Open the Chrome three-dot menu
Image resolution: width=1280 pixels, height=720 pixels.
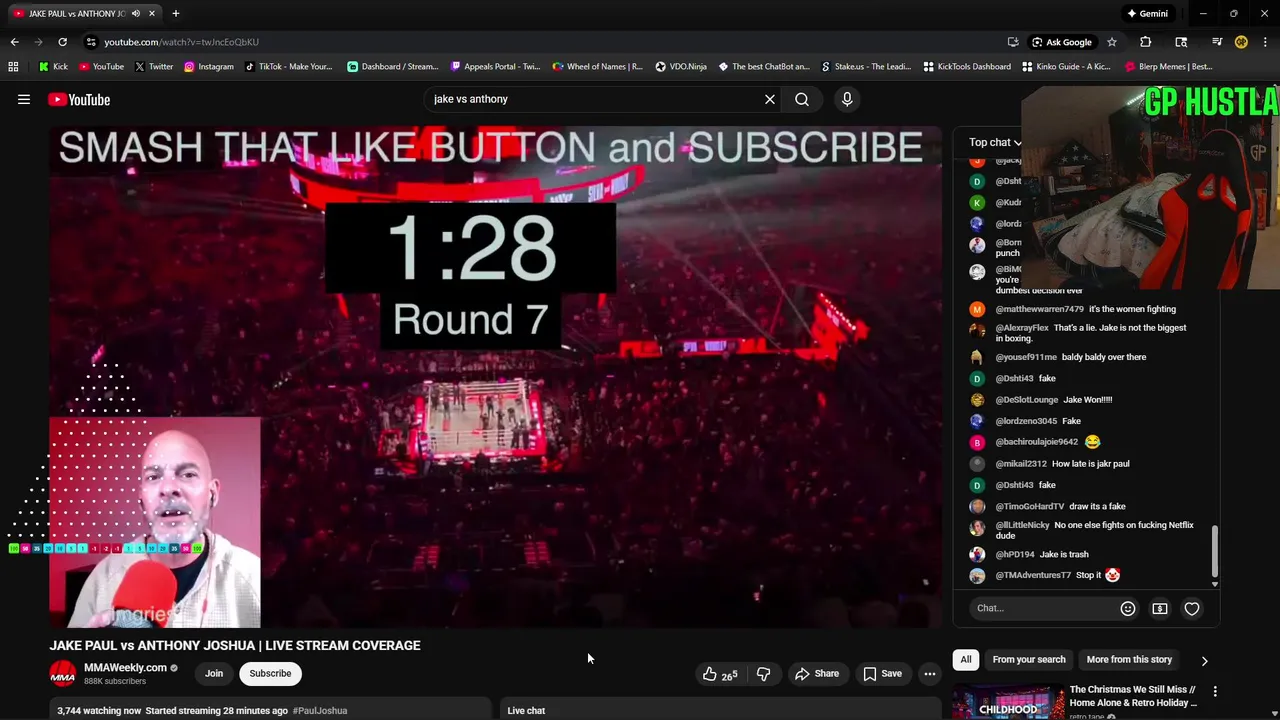[x=1266, y=42]
